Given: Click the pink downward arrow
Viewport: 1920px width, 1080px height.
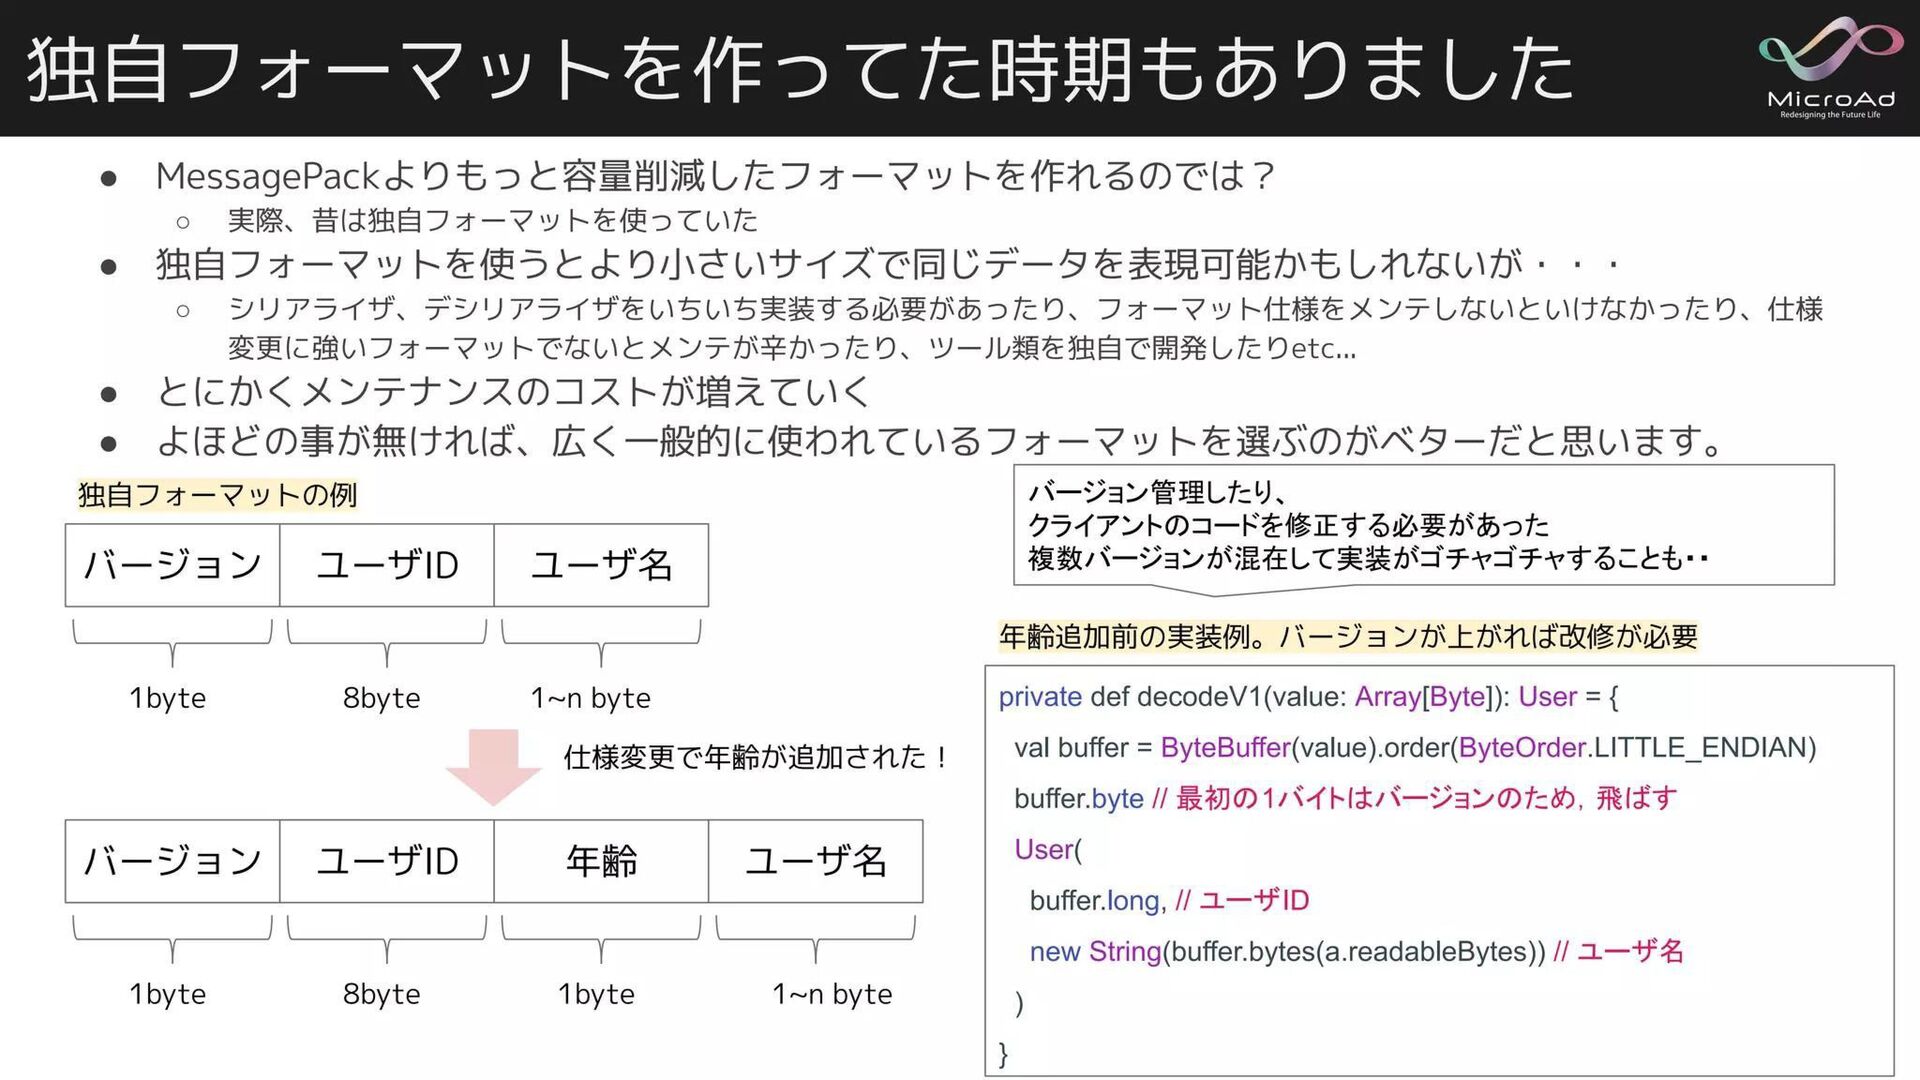Looking at the screenshot, I should (493, 767).
